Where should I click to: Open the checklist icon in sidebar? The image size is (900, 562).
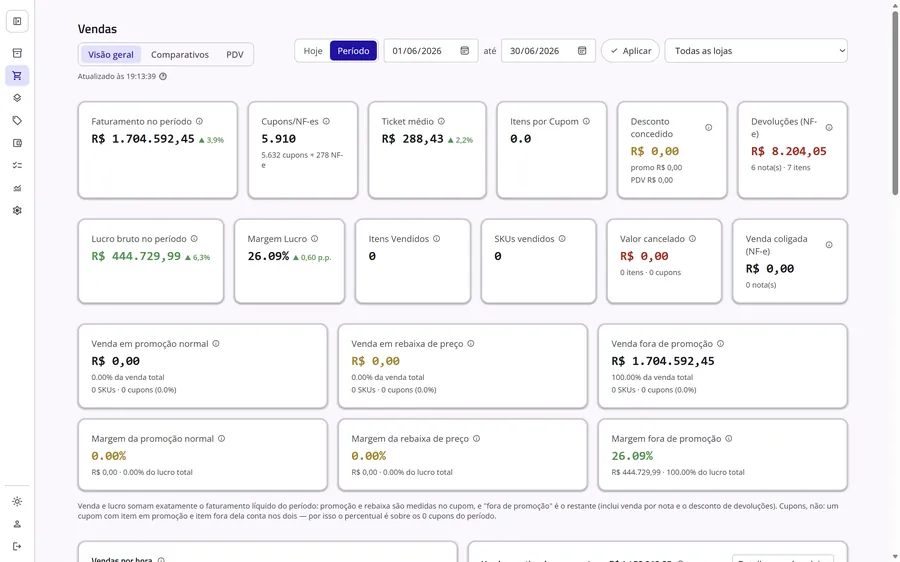tap(17, 165)
